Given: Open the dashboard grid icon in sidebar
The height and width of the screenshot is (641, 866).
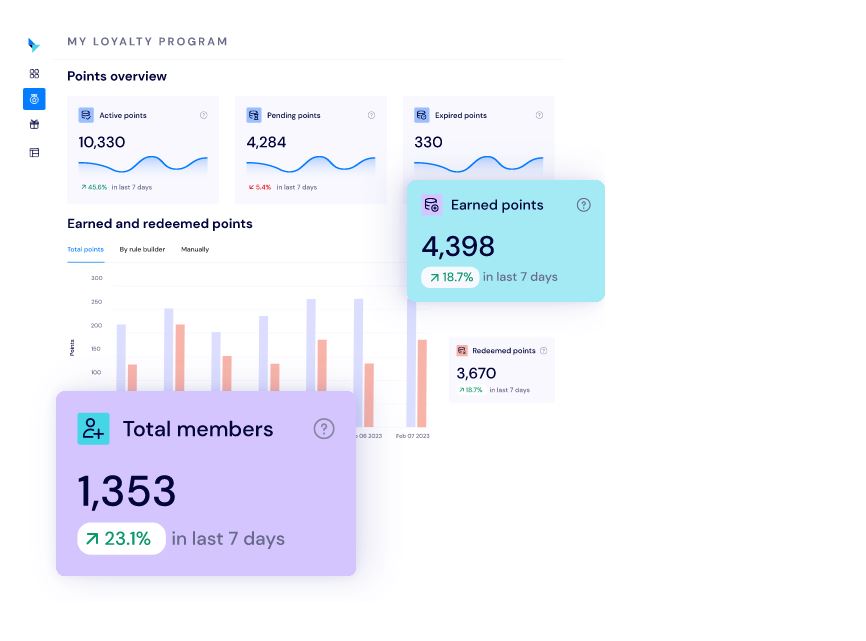Looking at the screenshot, I should tap(34, 73).
